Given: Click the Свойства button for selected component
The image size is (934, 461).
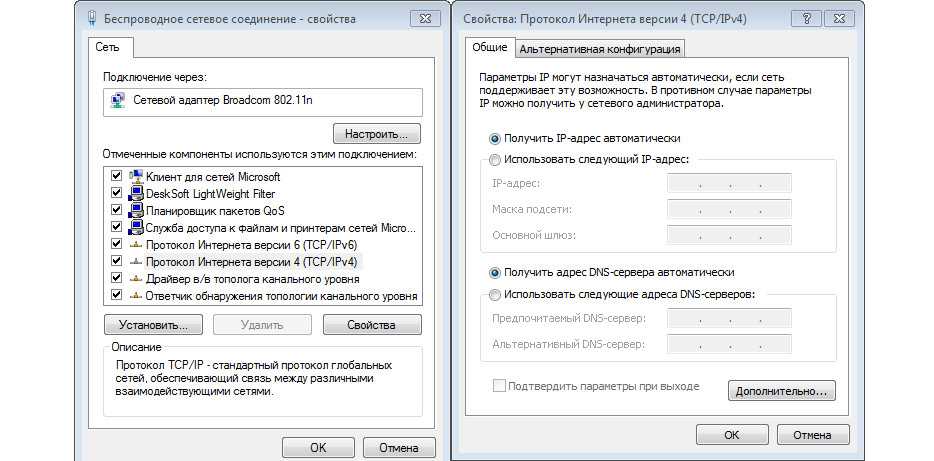Looking at the screenshot, I should tap(371, 325).
